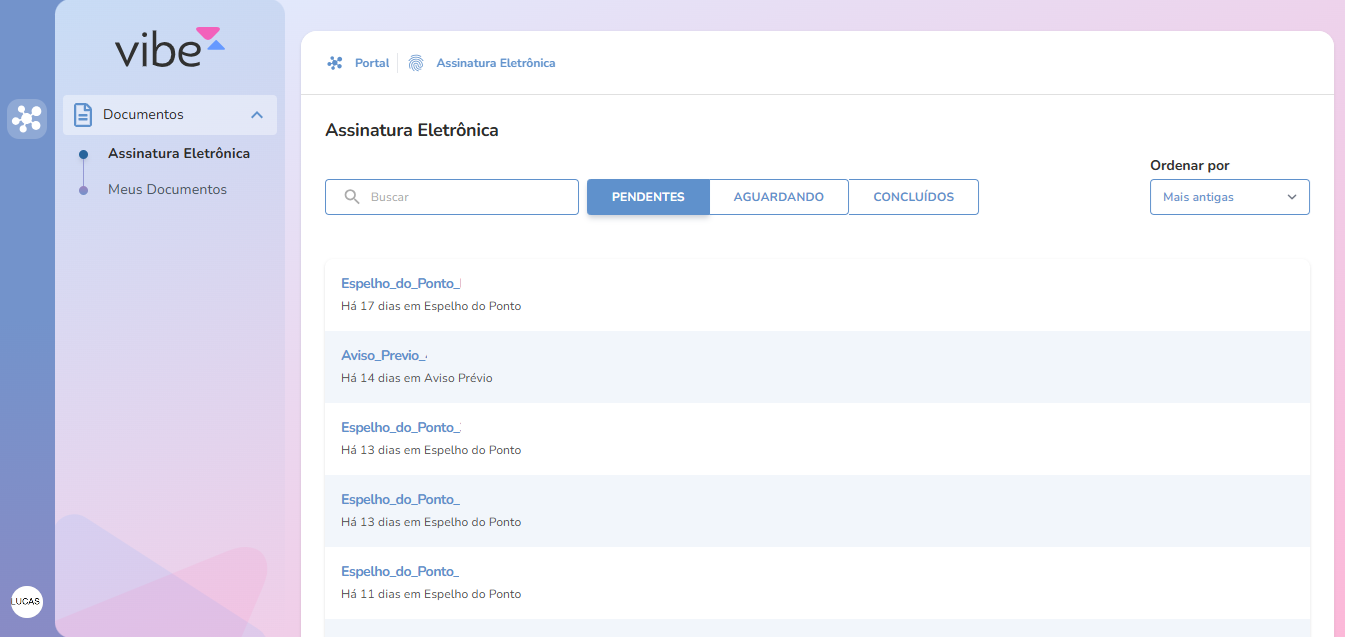Viewport: 1345px width, 637px height.
Task: Focus the Buscar search field
Action: [x=465, y=197]
